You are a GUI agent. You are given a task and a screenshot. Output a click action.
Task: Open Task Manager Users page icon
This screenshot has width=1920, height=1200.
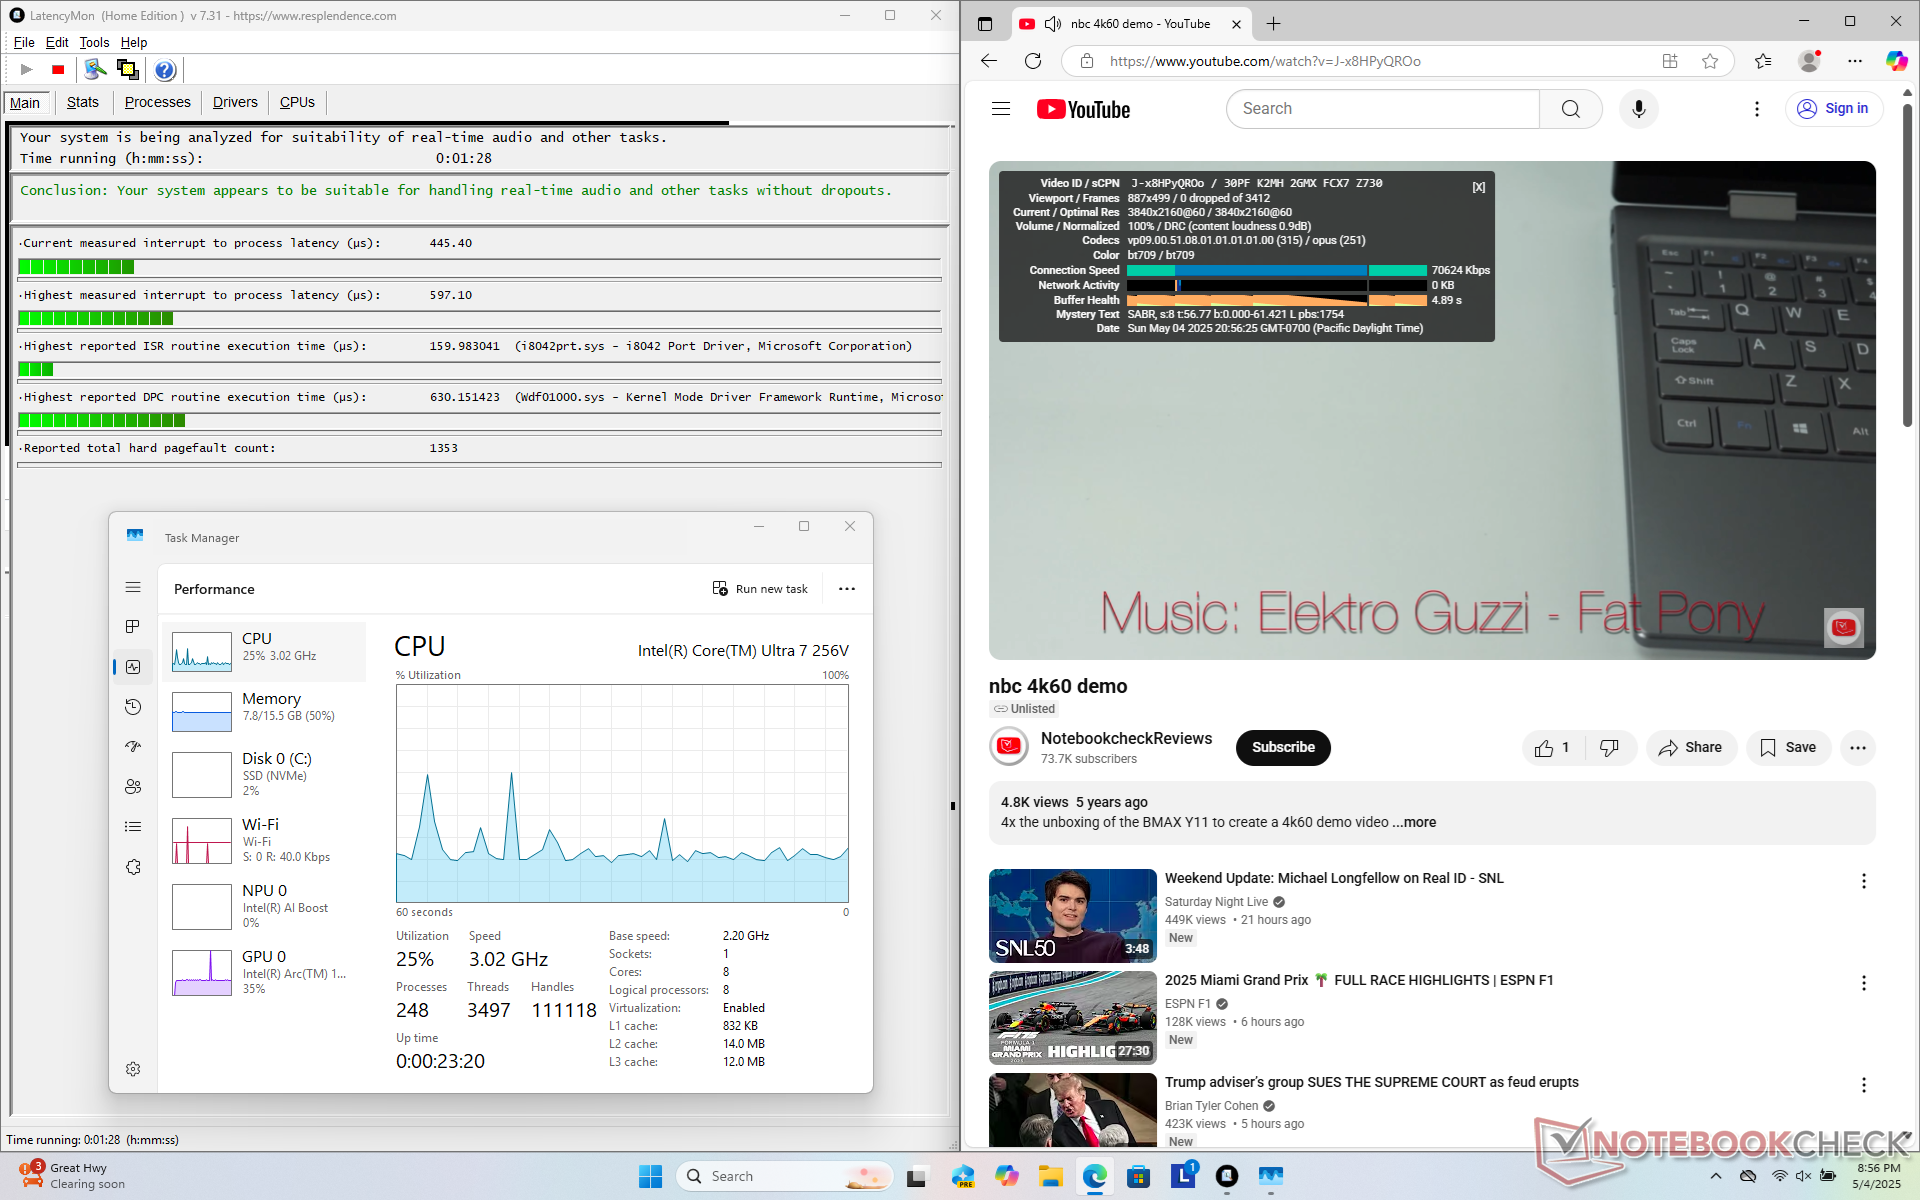(x=133, y=786)
